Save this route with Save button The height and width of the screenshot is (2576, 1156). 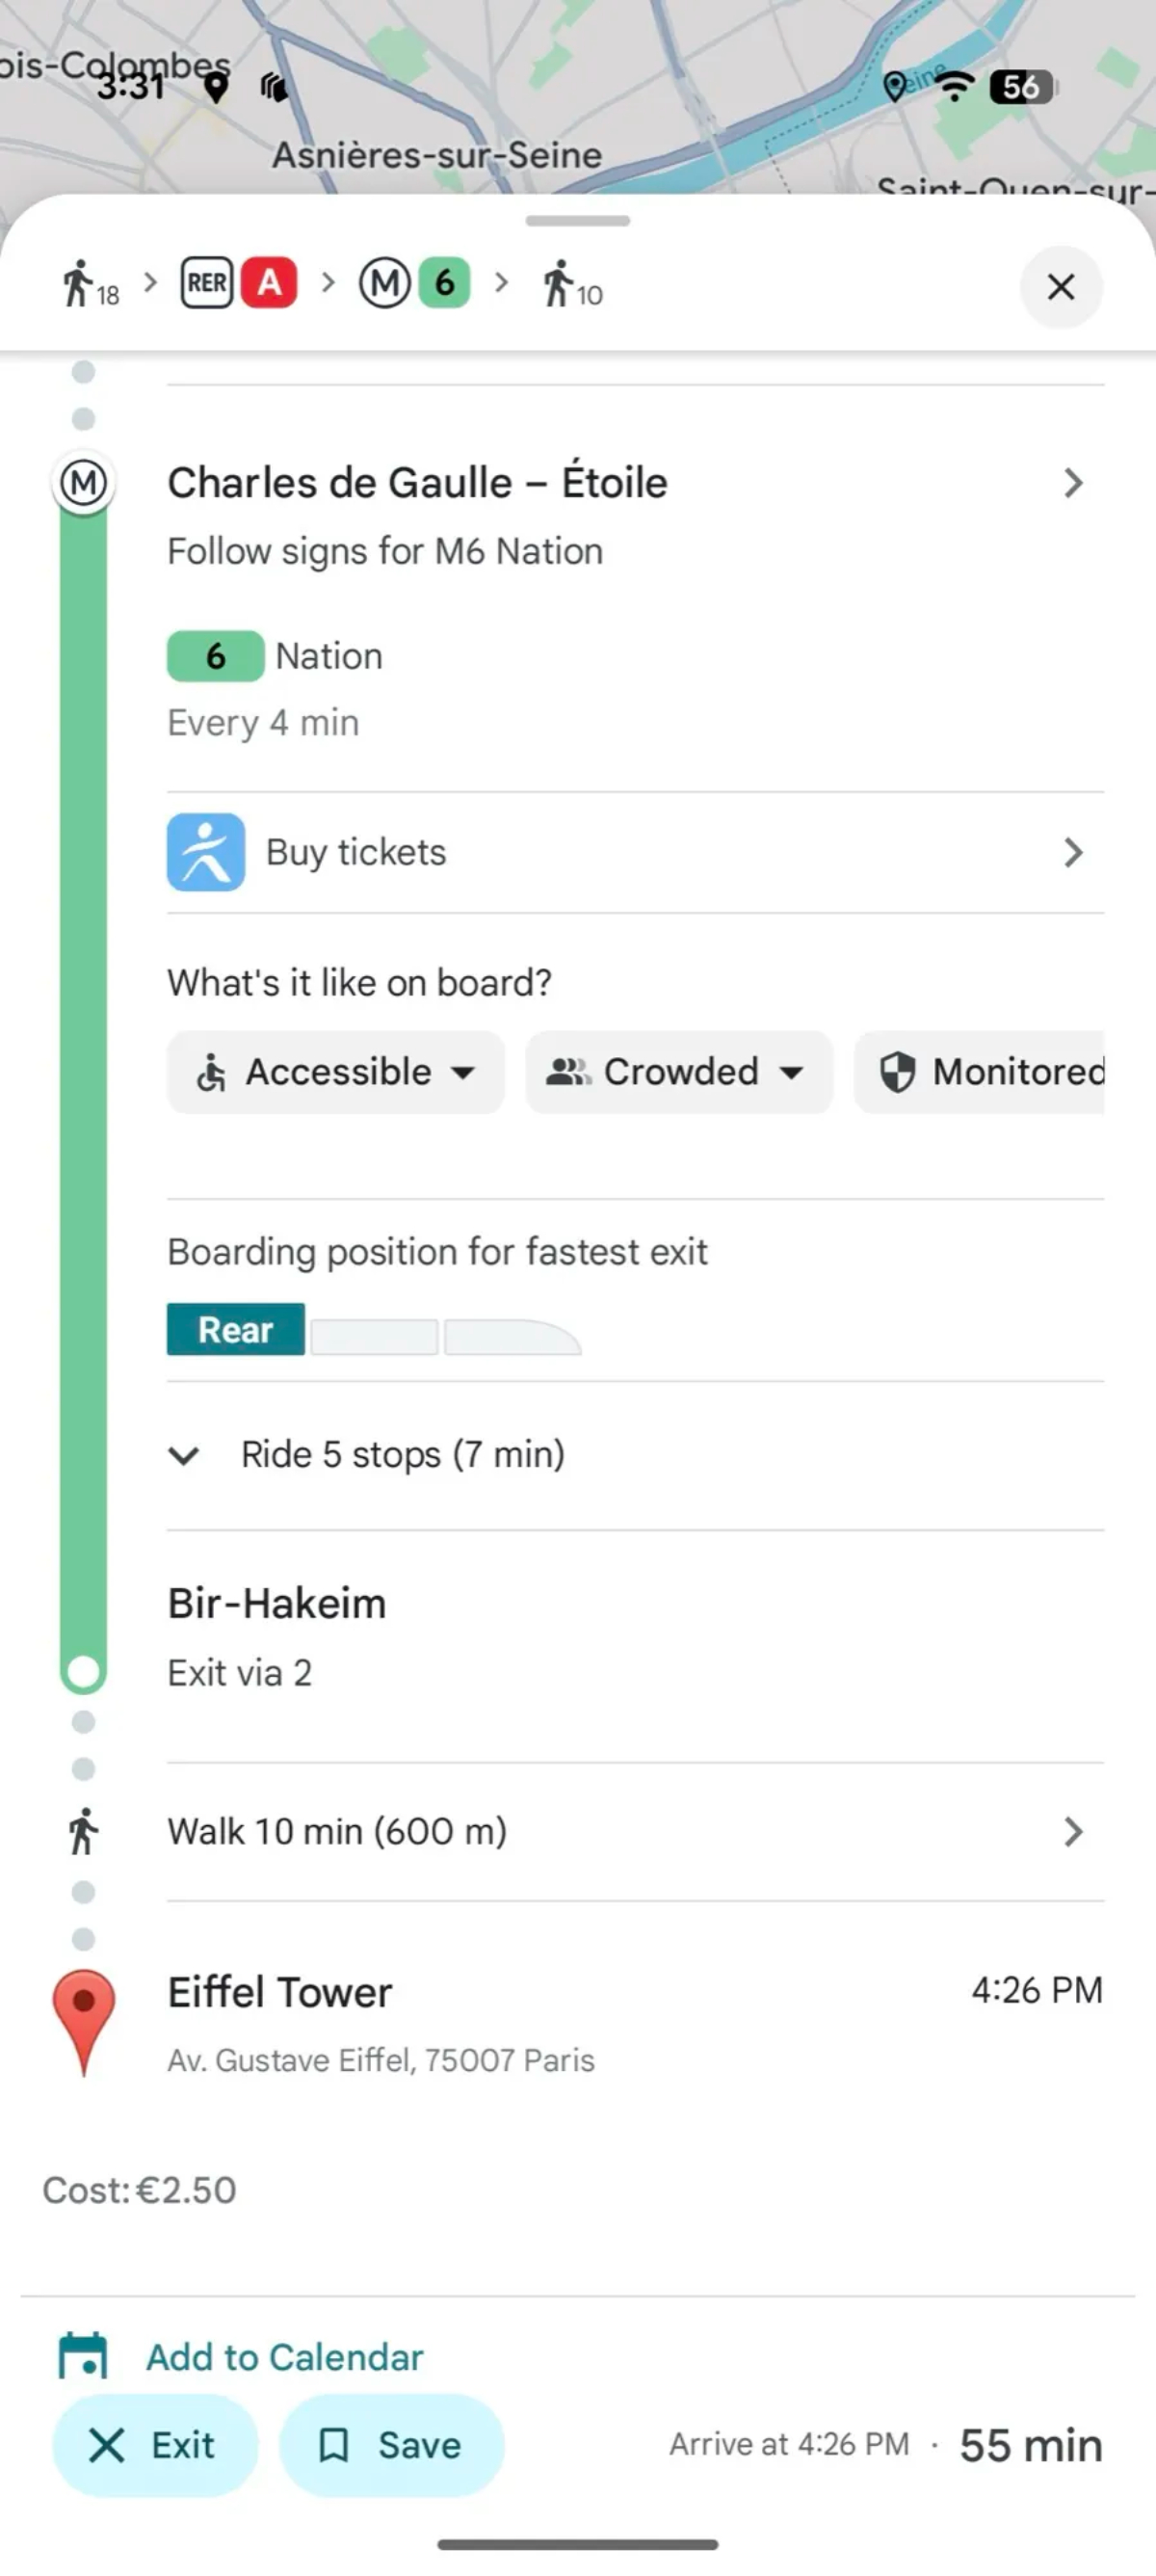point(392,2445)
